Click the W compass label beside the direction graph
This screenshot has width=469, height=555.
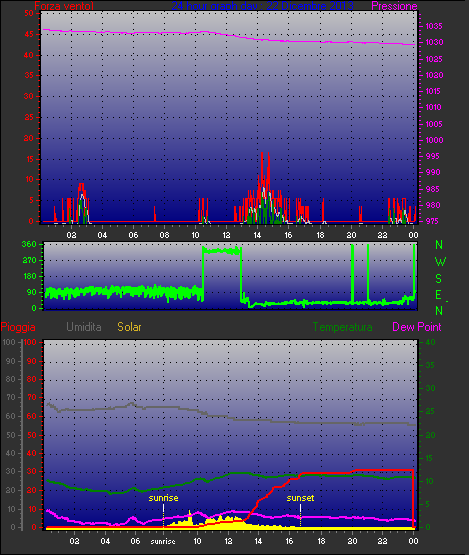(x=440, y=262)
